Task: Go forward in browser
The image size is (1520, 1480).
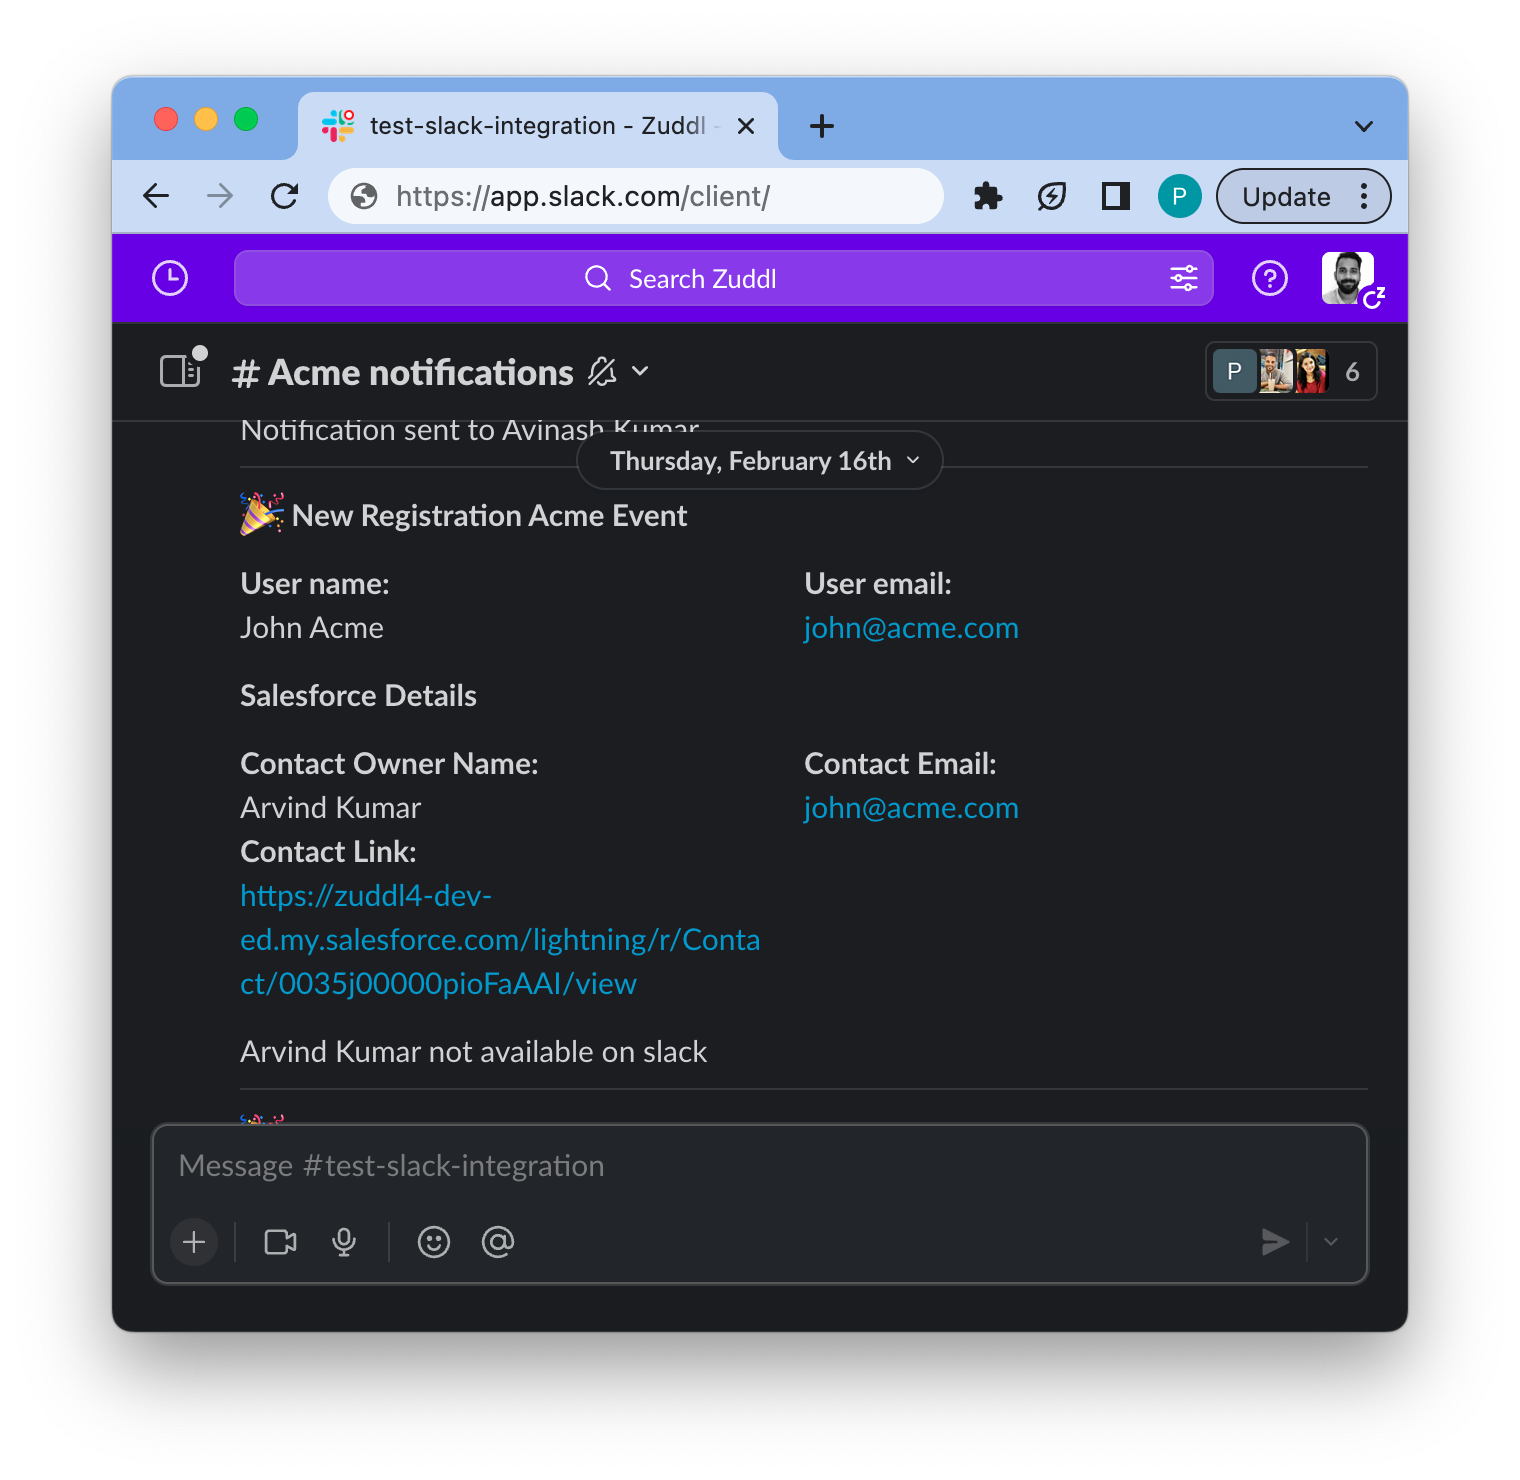Action: coord(220,196)
